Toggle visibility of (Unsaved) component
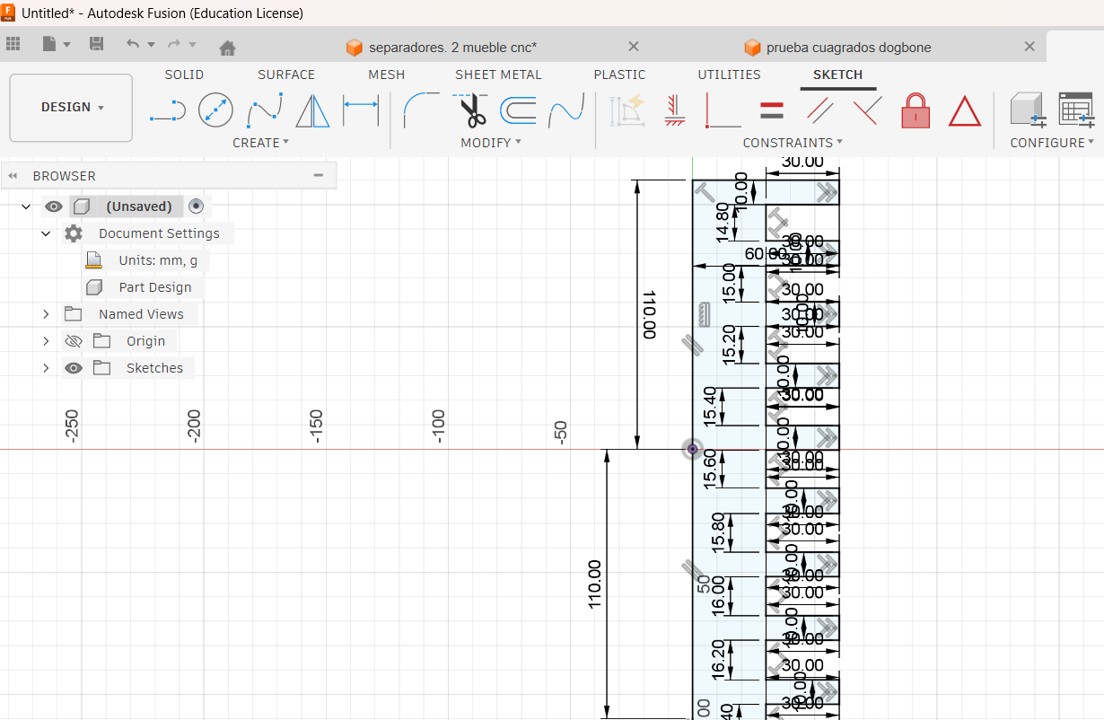 [54, 206]
